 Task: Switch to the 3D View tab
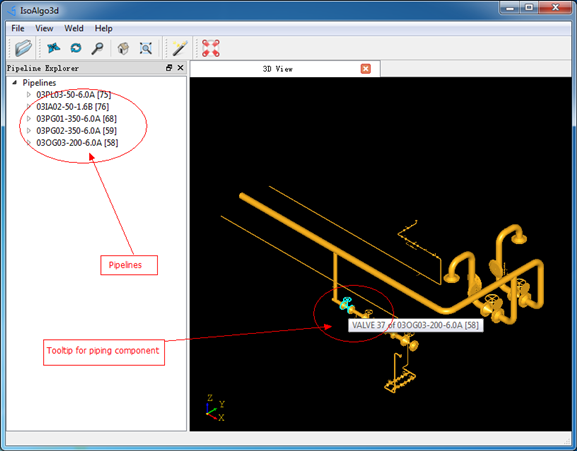(x=277, y=69)
